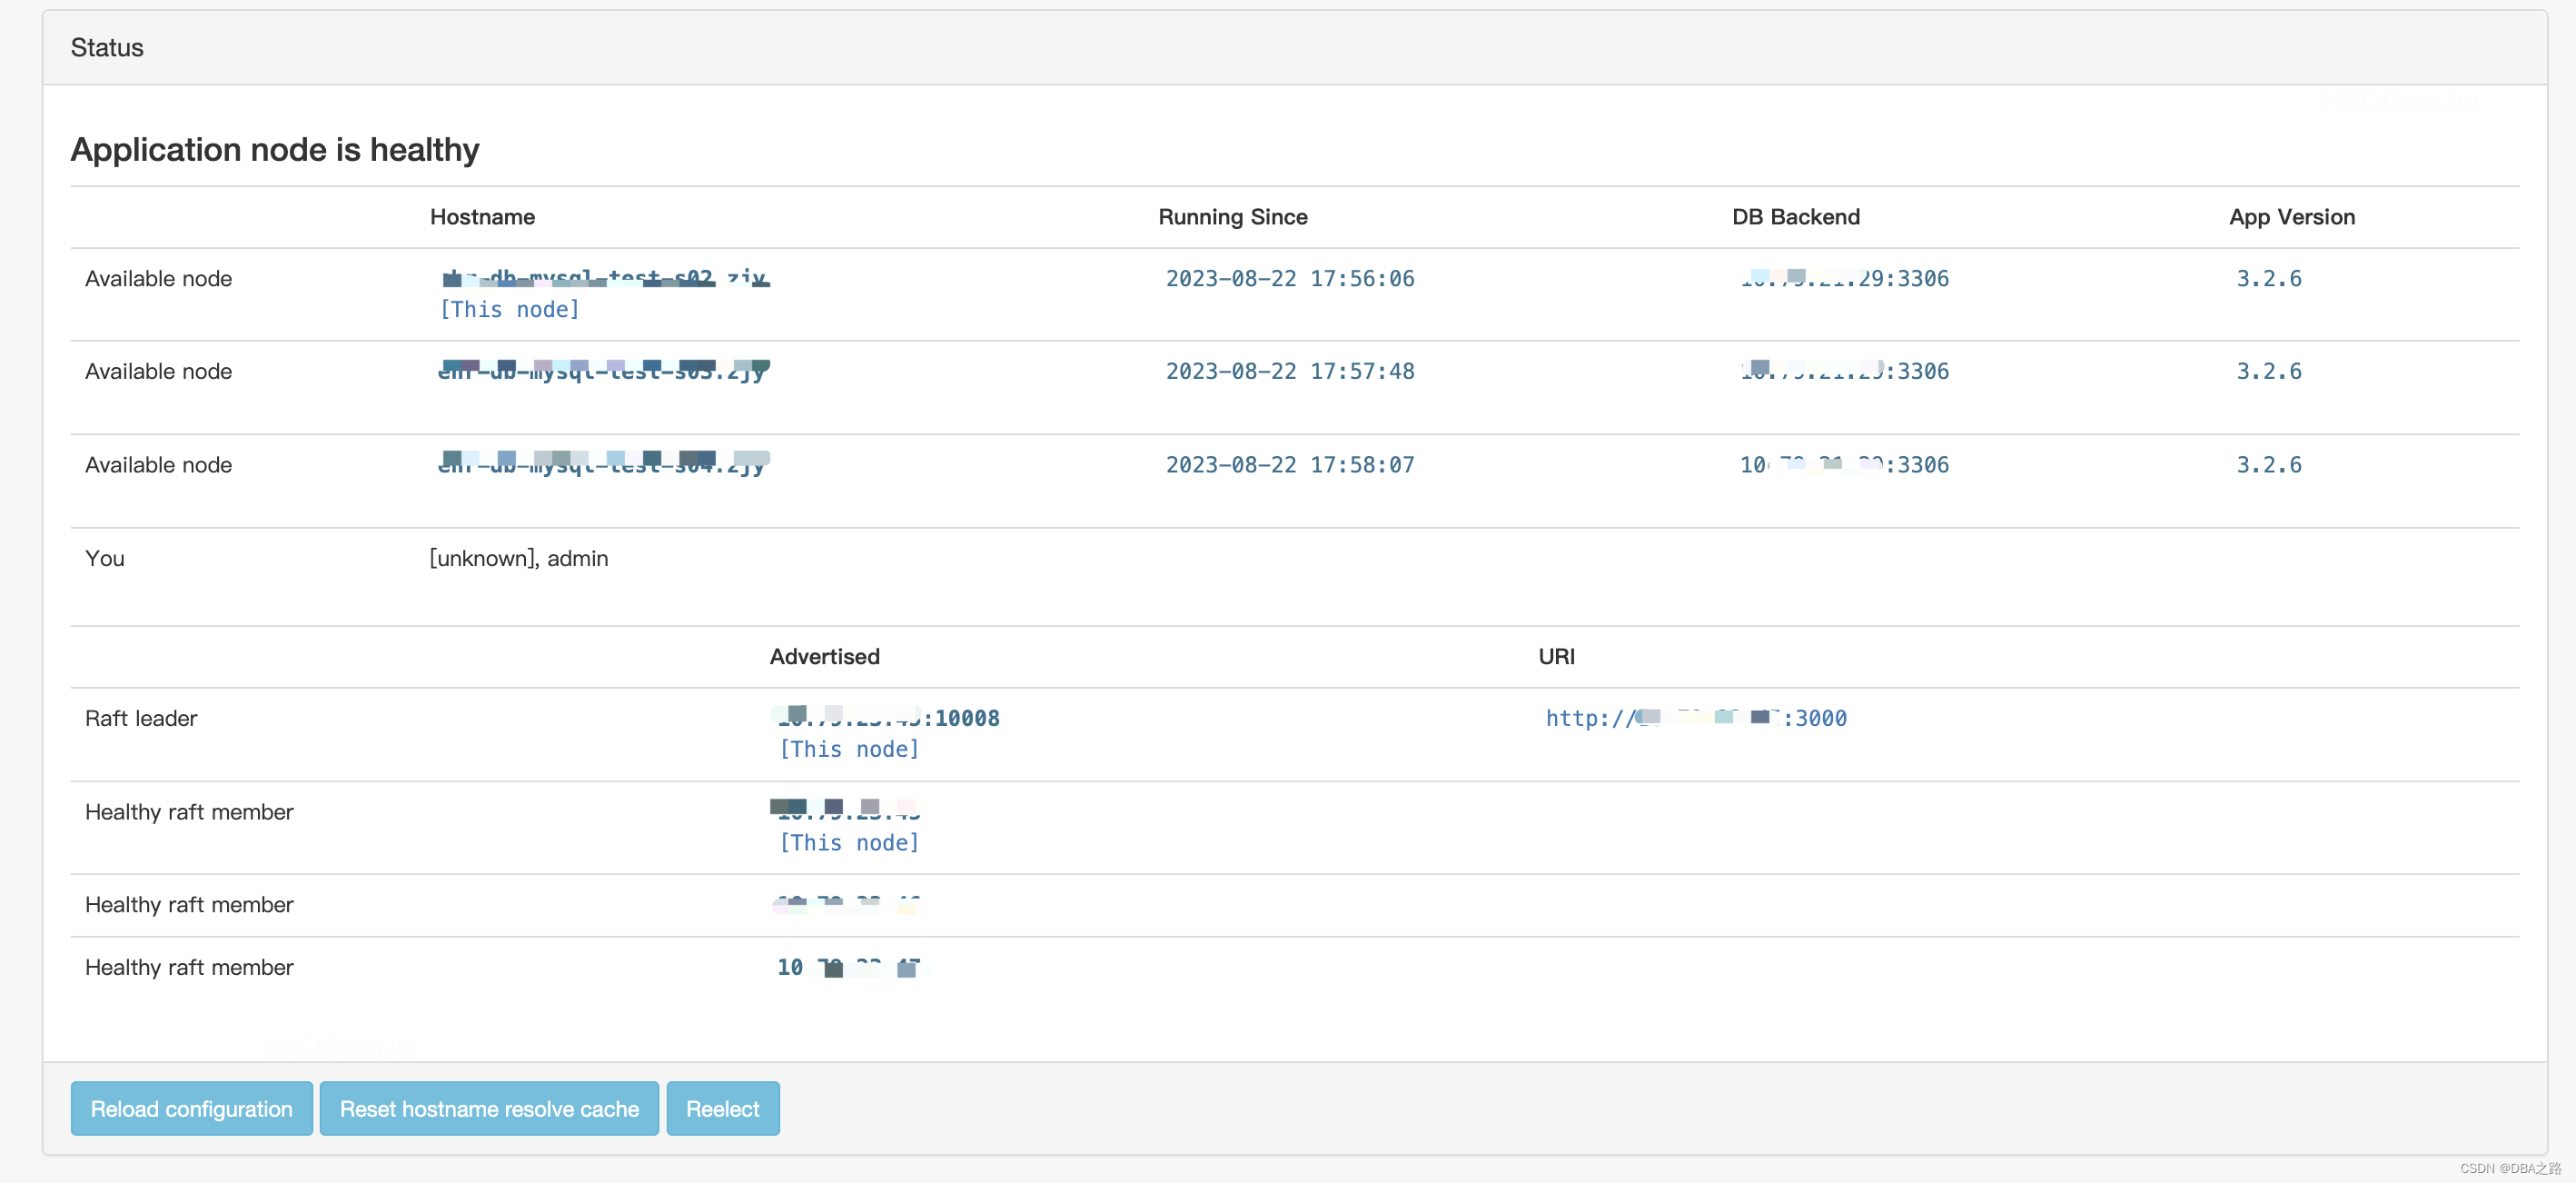Click the Status panel header
2576x1183 pixels.
tap(107, 47)
